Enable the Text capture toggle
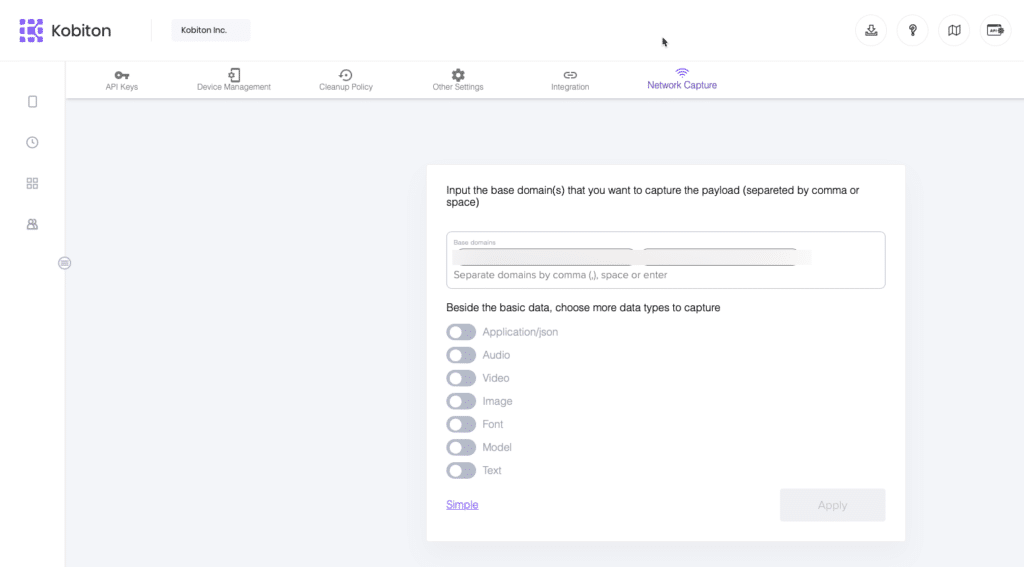Viewport: 1024px width, 567px height. 461,470
